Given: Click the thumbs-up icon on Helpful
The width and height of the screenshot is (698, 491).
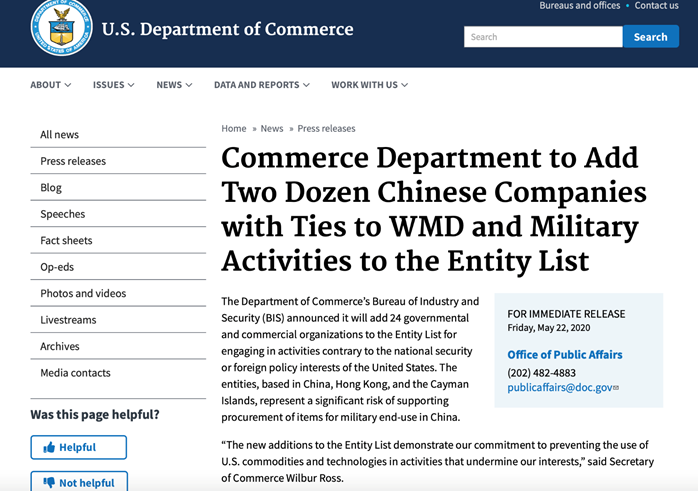Looking at the screenshot, I should click(50, 447).
